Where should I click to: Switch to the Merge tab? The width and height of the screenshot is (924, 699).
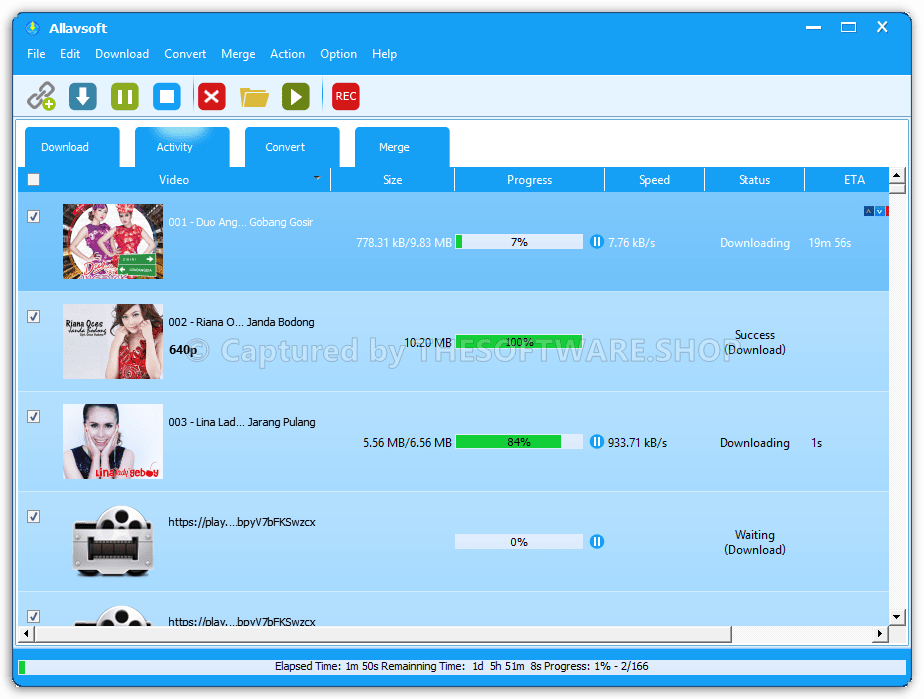394,147
